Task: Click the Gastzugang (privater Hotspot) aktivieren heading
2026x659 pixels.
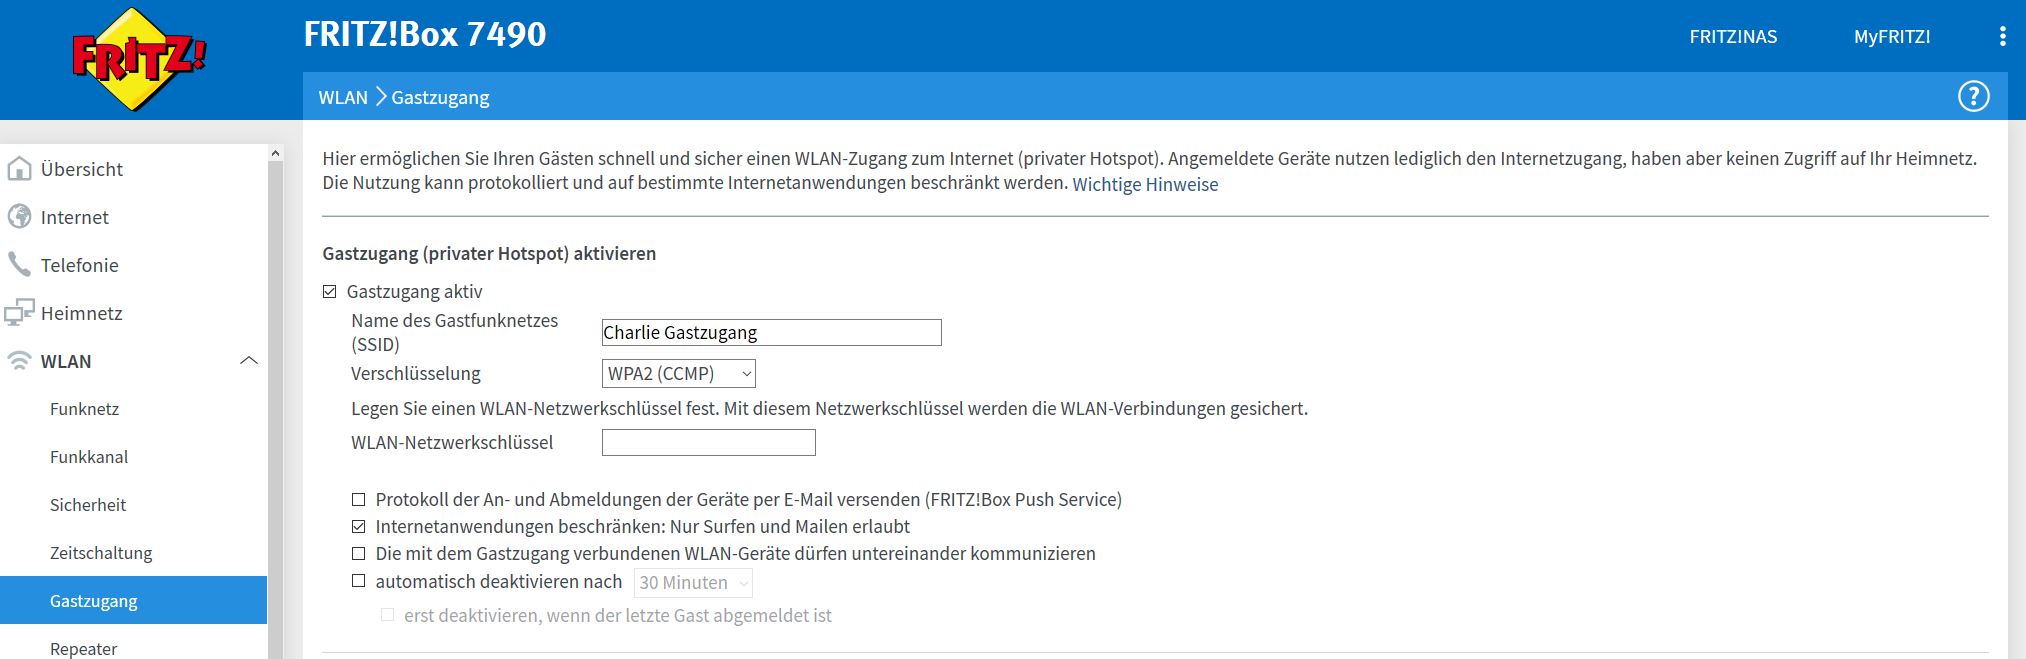Action: 489,254
